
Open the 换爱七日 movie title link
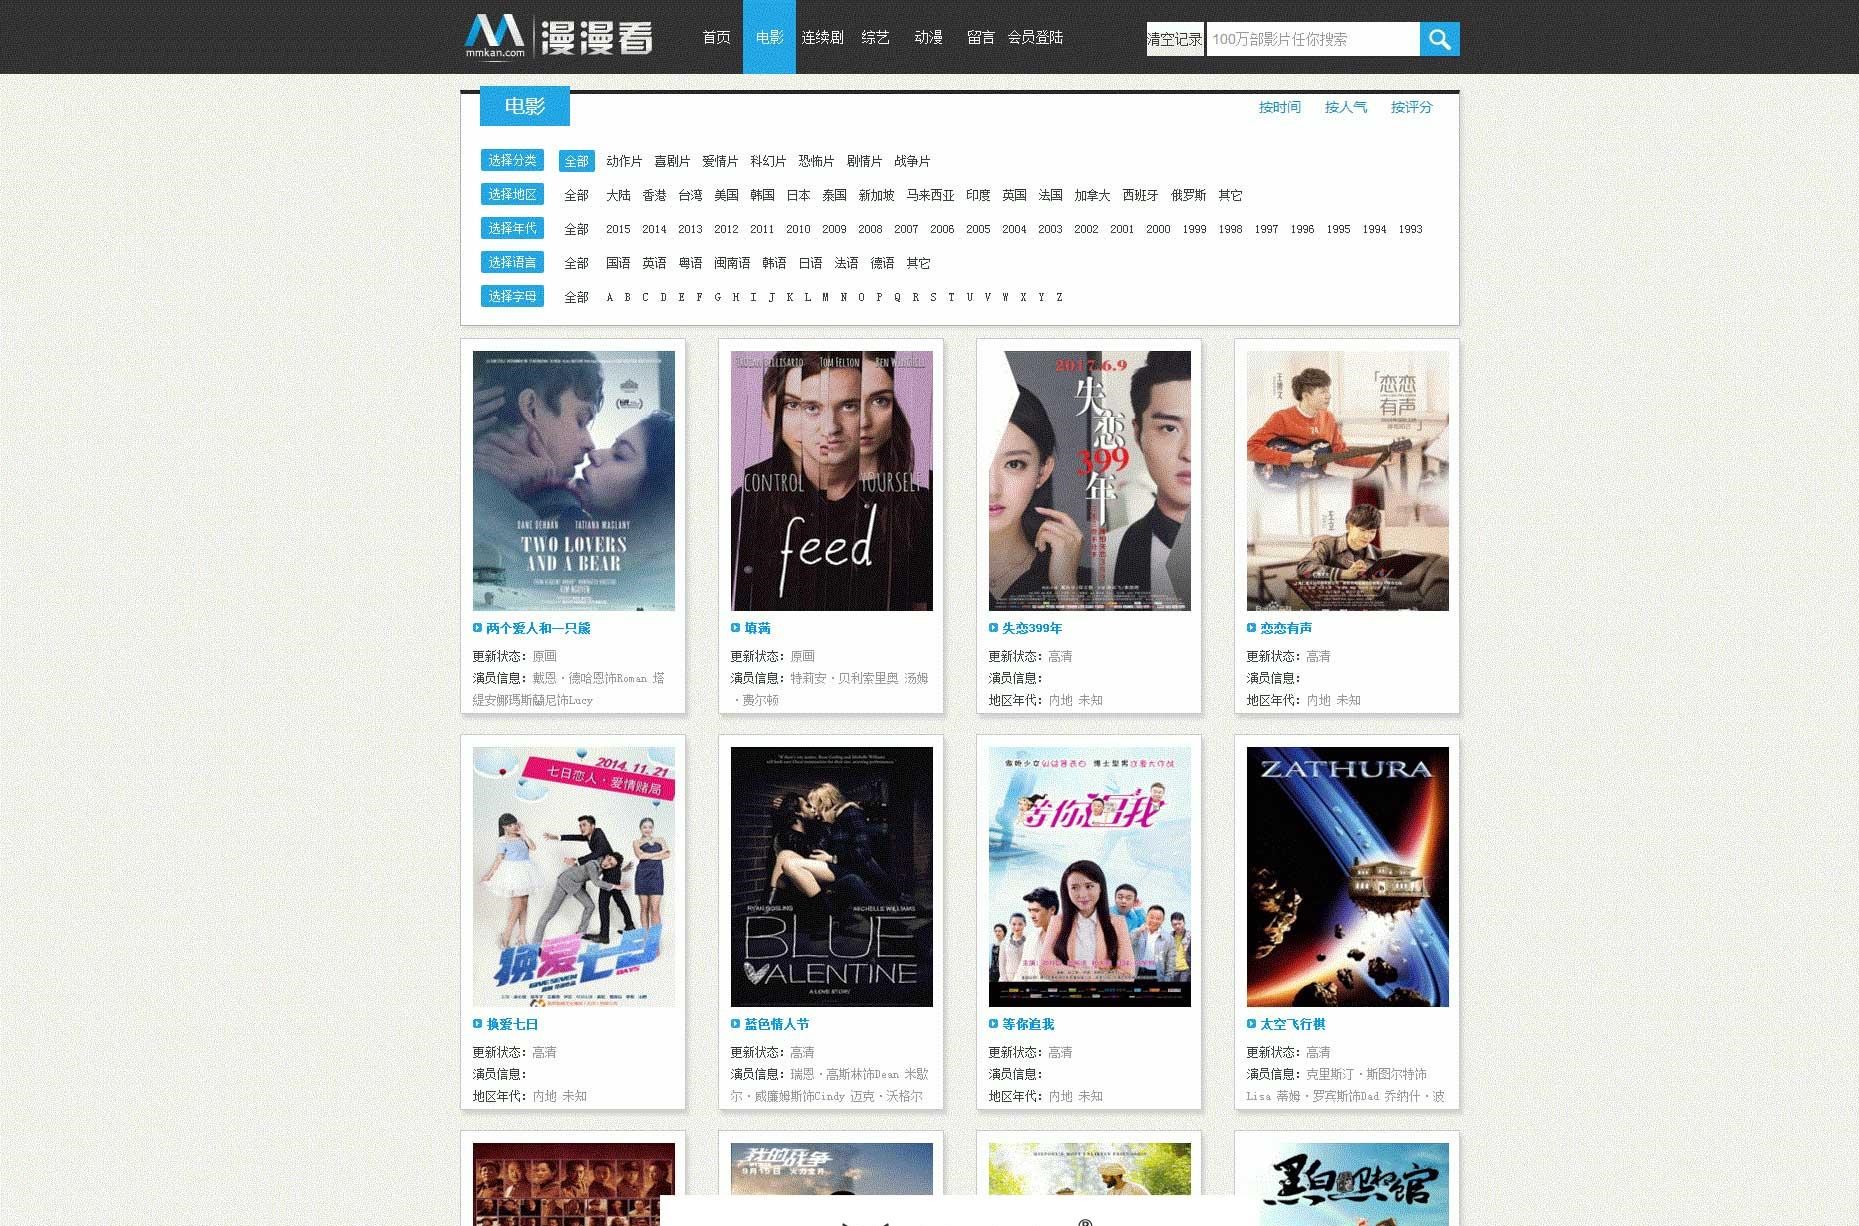click(x=512, y=1024)
